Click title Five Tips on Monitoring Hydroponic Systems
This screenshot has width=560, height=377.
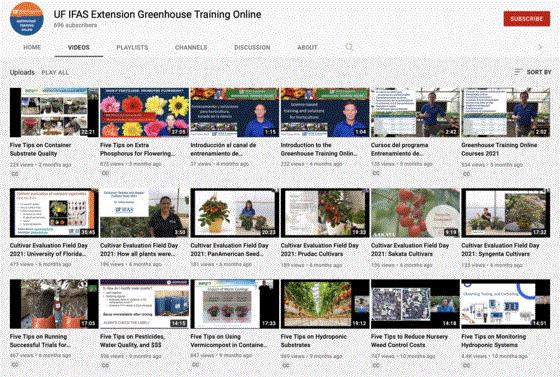click(x=494, y=341)
